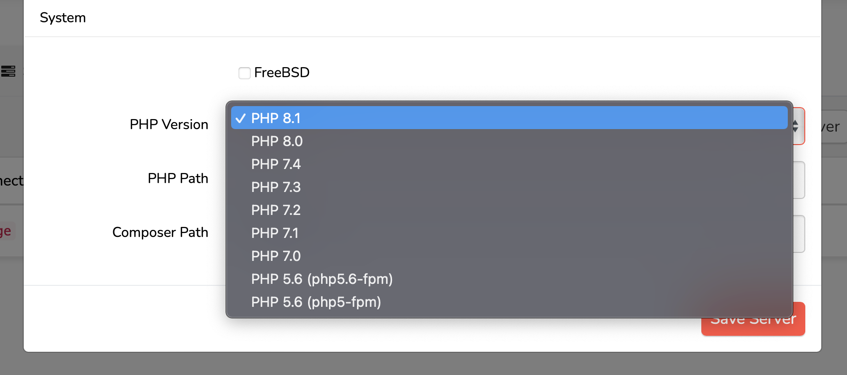Select PHP 5.6 (php5.6-fpm) option
The image size is (847, 375).
[x=509, y=279]
